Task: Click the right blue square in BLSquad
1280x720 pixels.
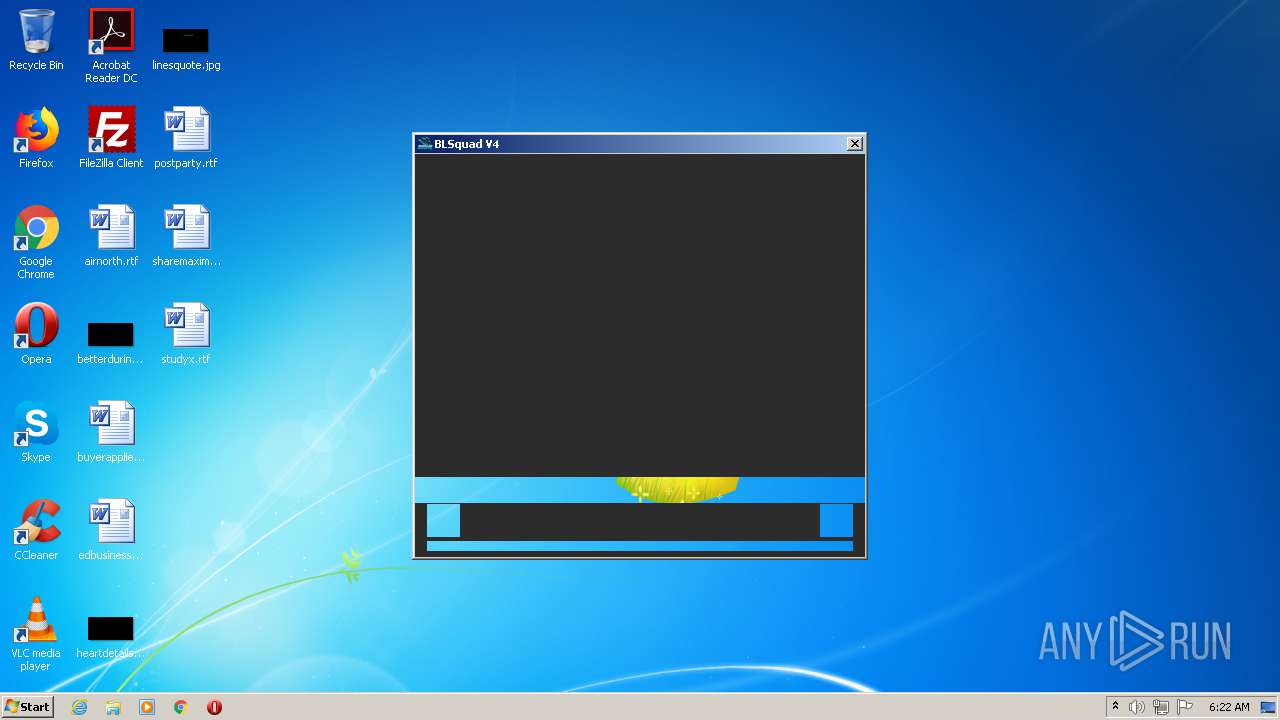Action: click(x=836, y=520)
